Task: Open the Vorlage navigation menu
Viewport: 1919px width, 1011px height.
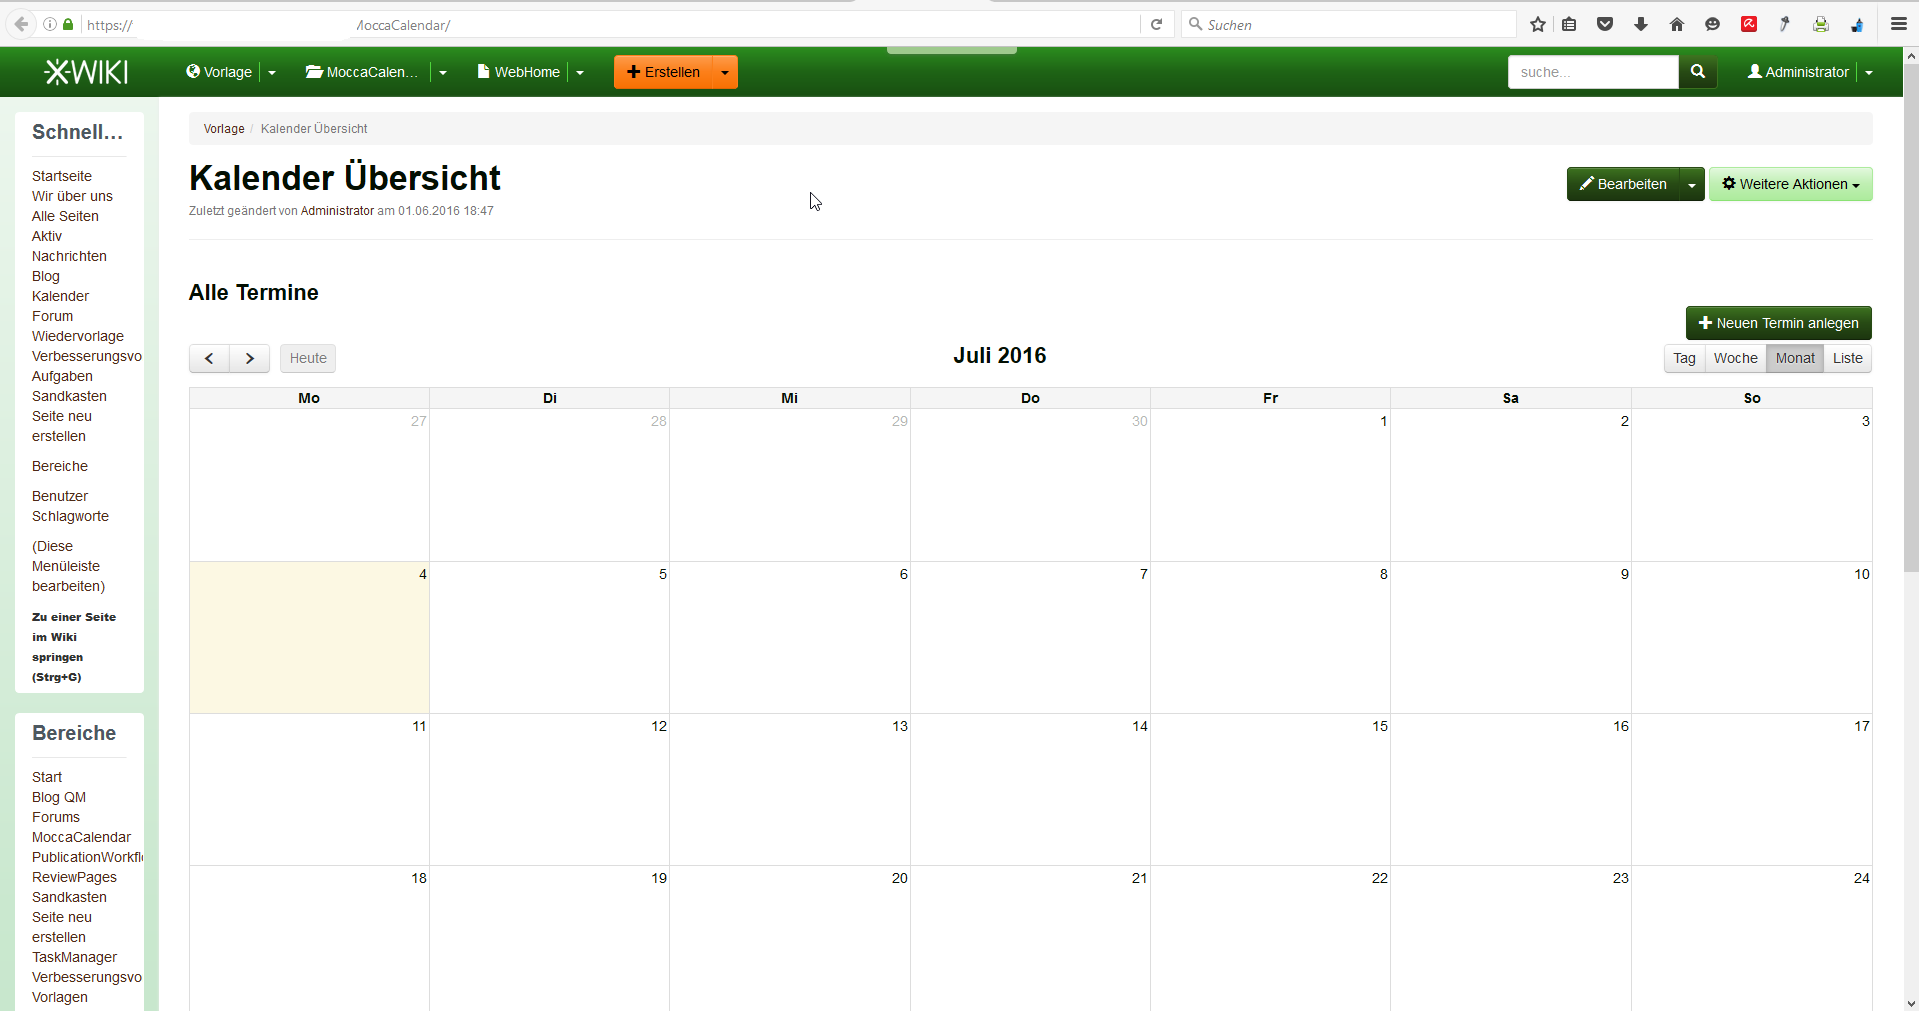Action: pyautogui.click(x=219, y=72)
